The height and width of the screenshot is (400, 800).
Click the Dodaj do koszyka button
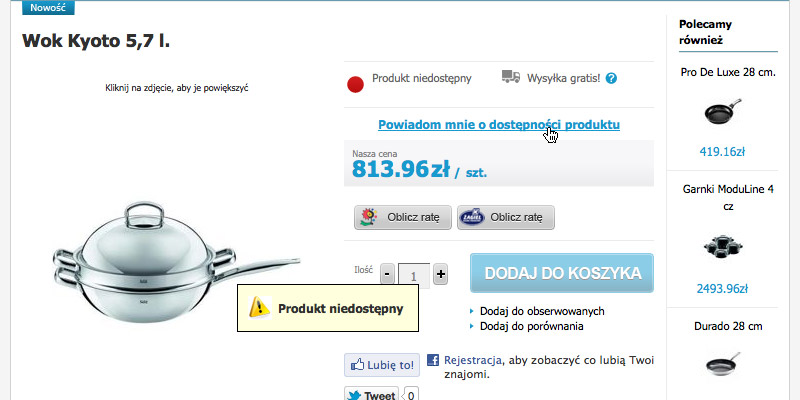[562, 273]
